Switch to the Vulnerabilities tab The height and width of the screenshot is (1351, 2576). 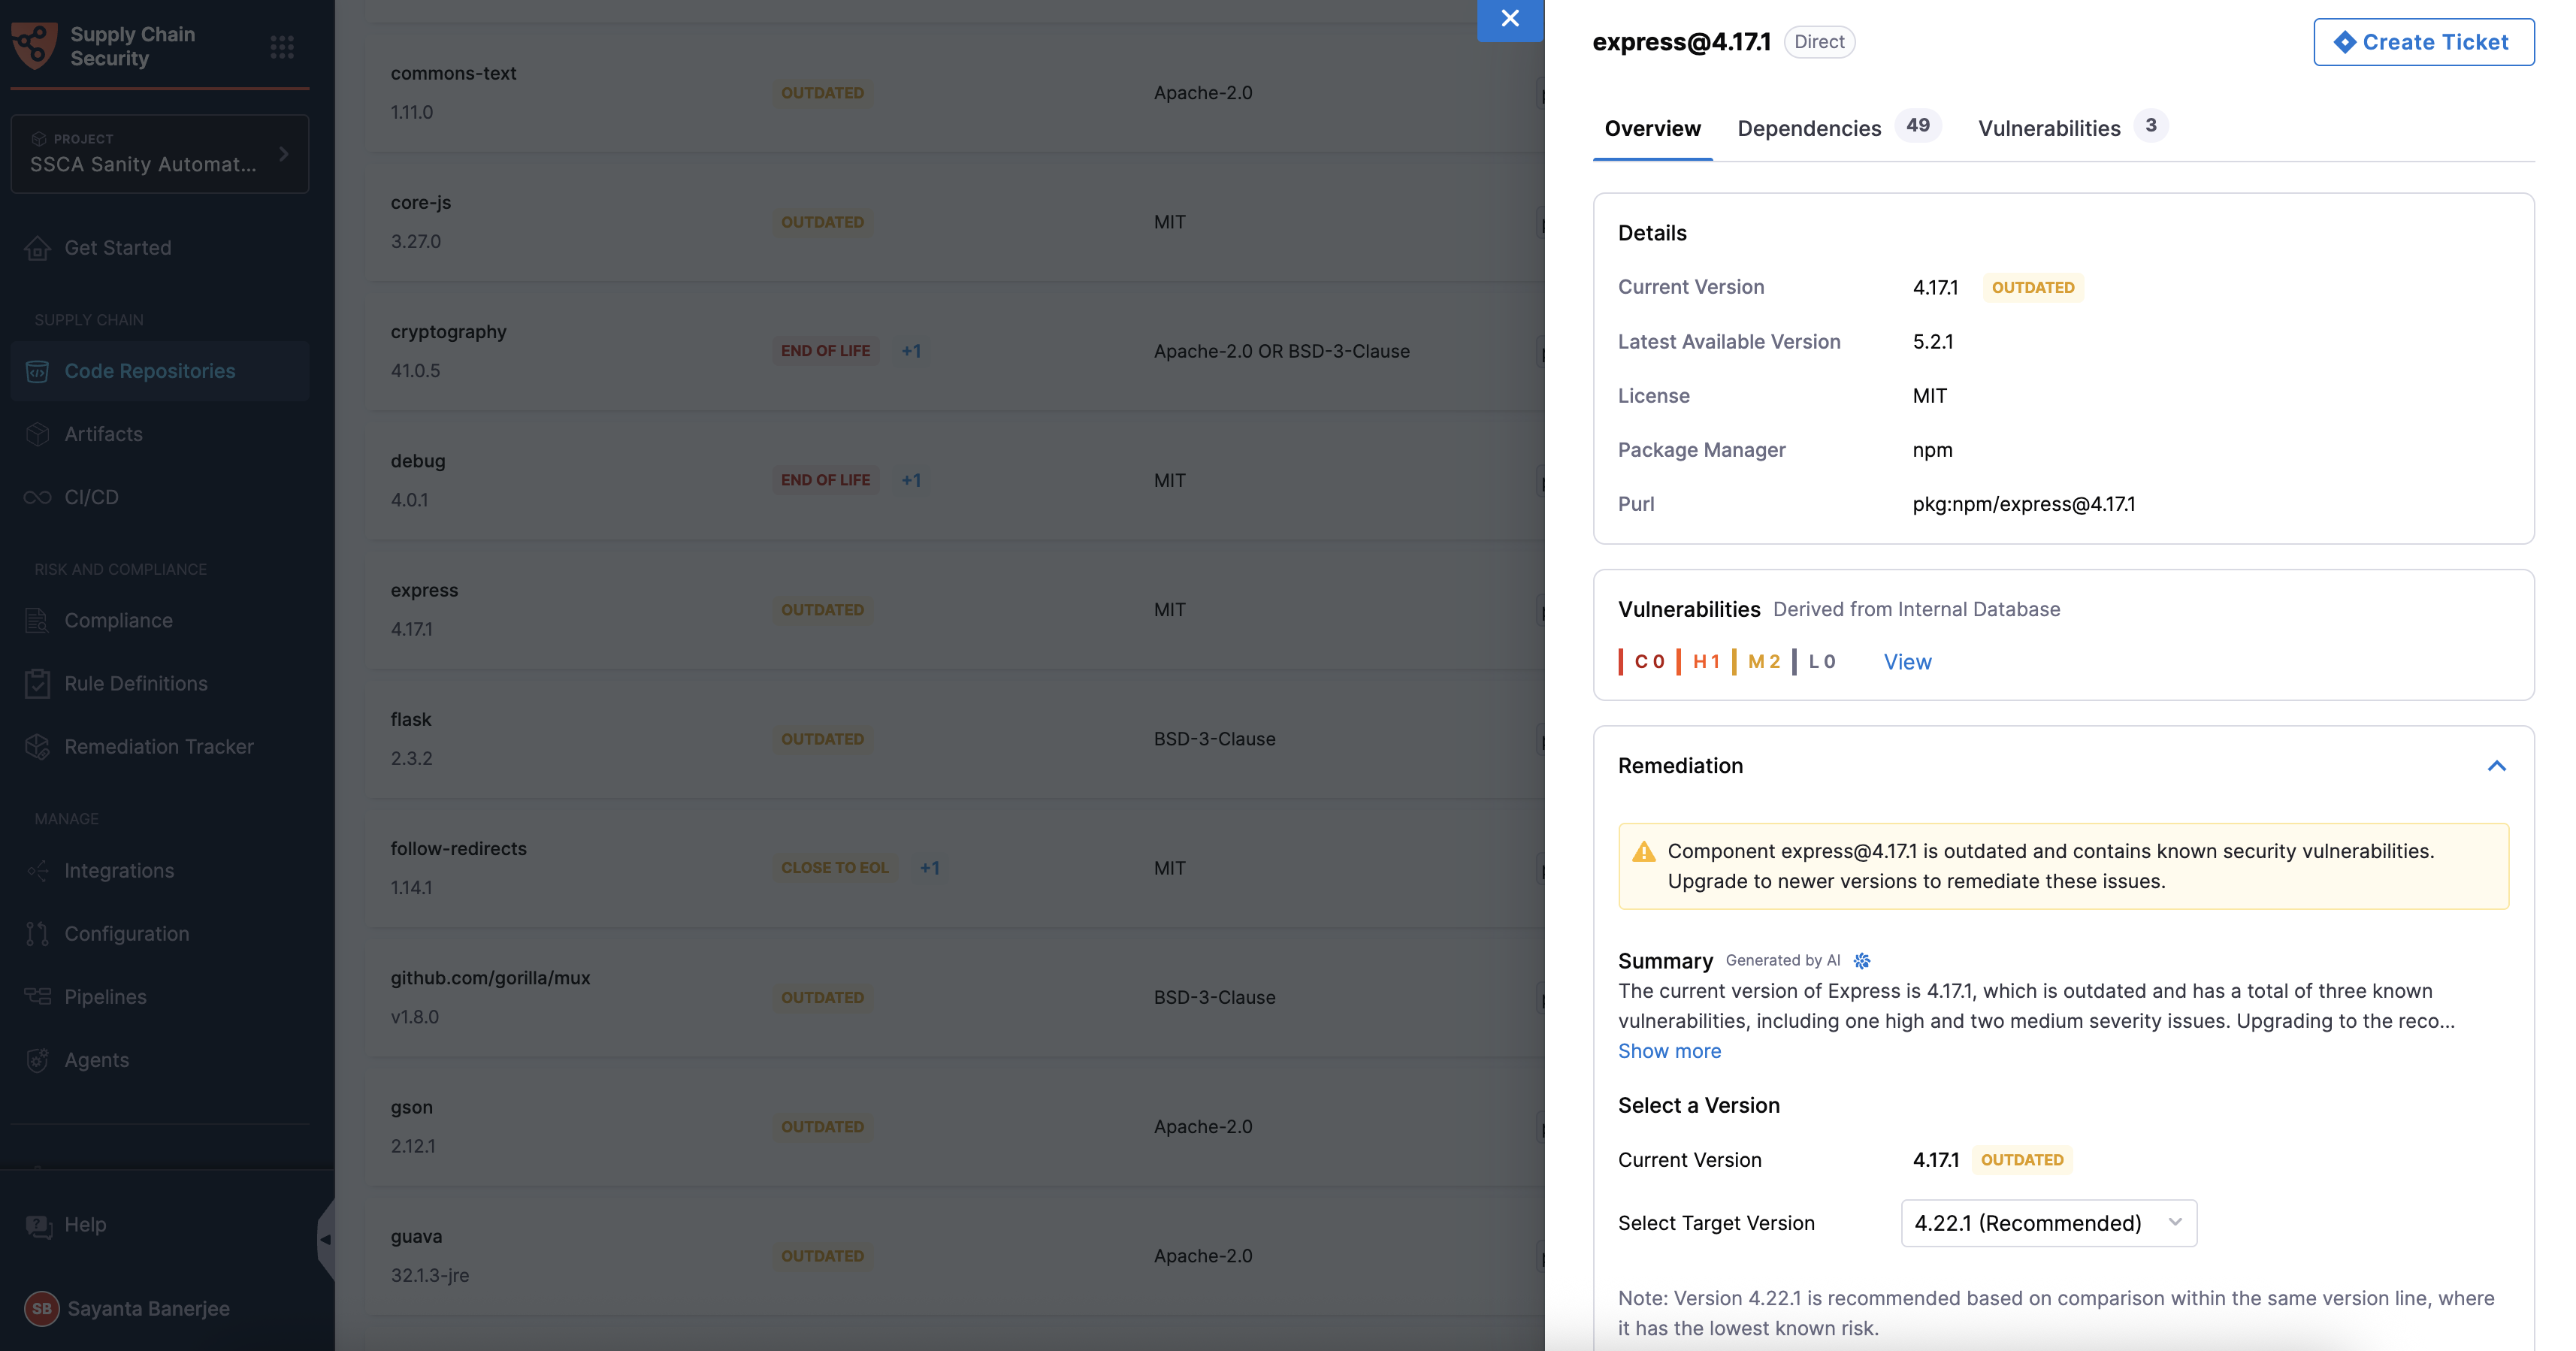pyautogui.click(x=2049, y=128)
